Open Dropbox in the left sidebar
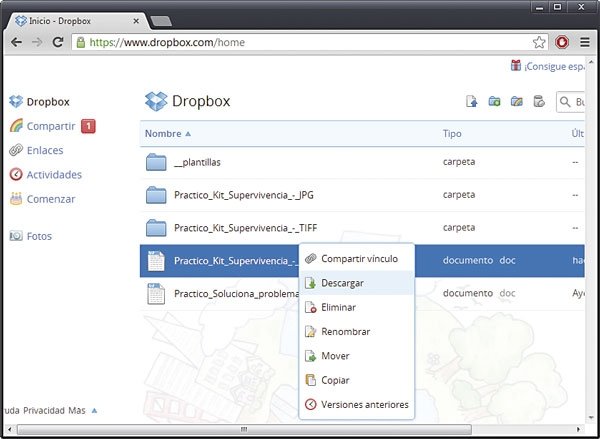The height and width of the screenshot is (439, 600). coord(39,102)
